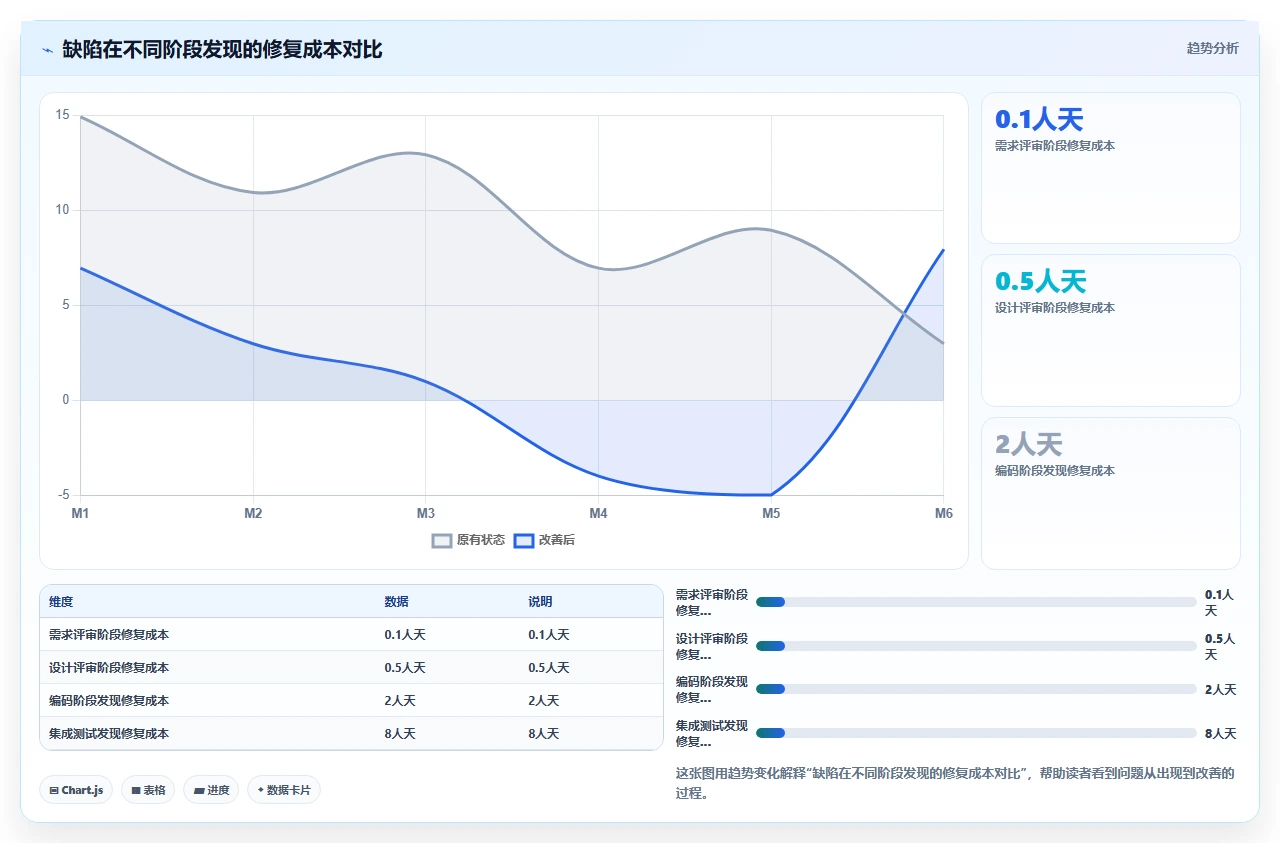Click the 集成测试发现 progress bar
Viewport: 1280px width, 843px height.
pos(976,733)
